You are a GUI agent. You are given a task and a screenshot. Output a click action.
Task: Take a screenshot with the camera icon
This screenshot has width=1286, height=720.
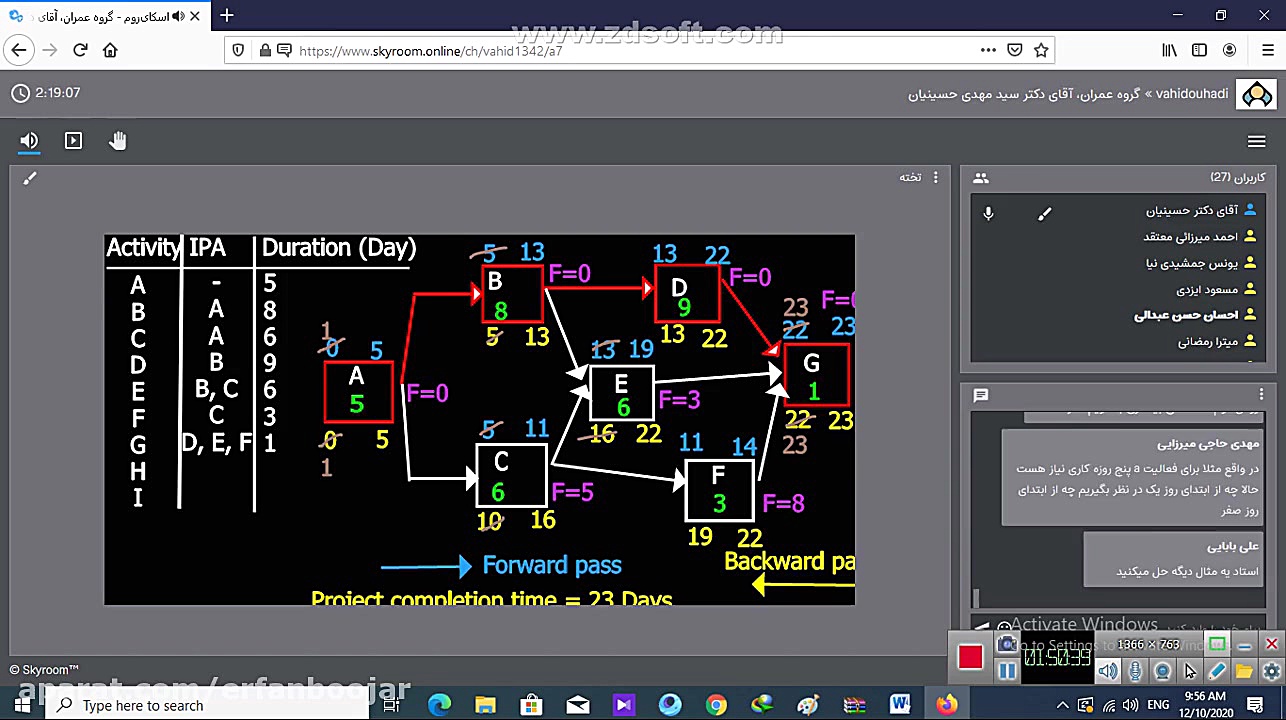click(x=1007, y=645)
